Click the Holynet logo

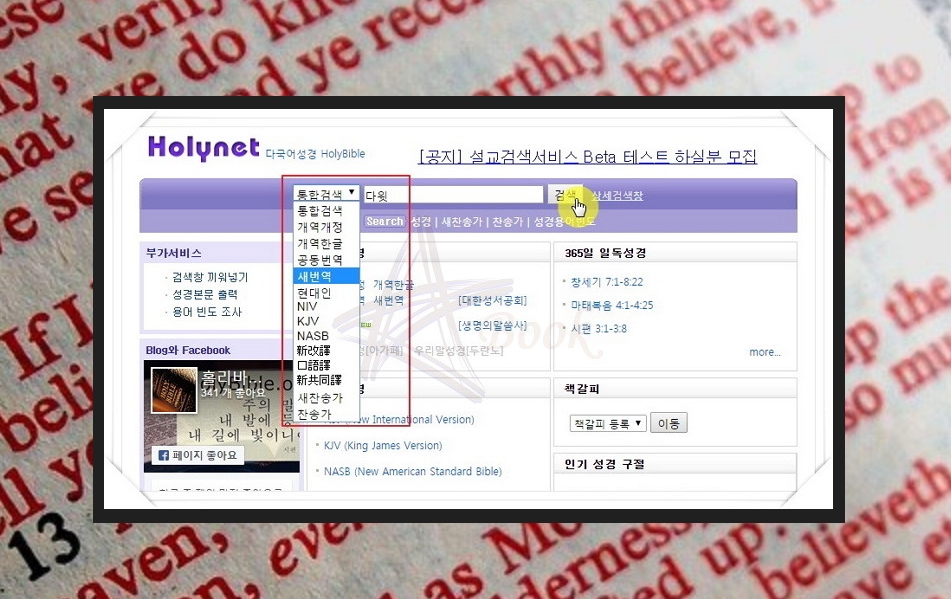coord(204,147)
